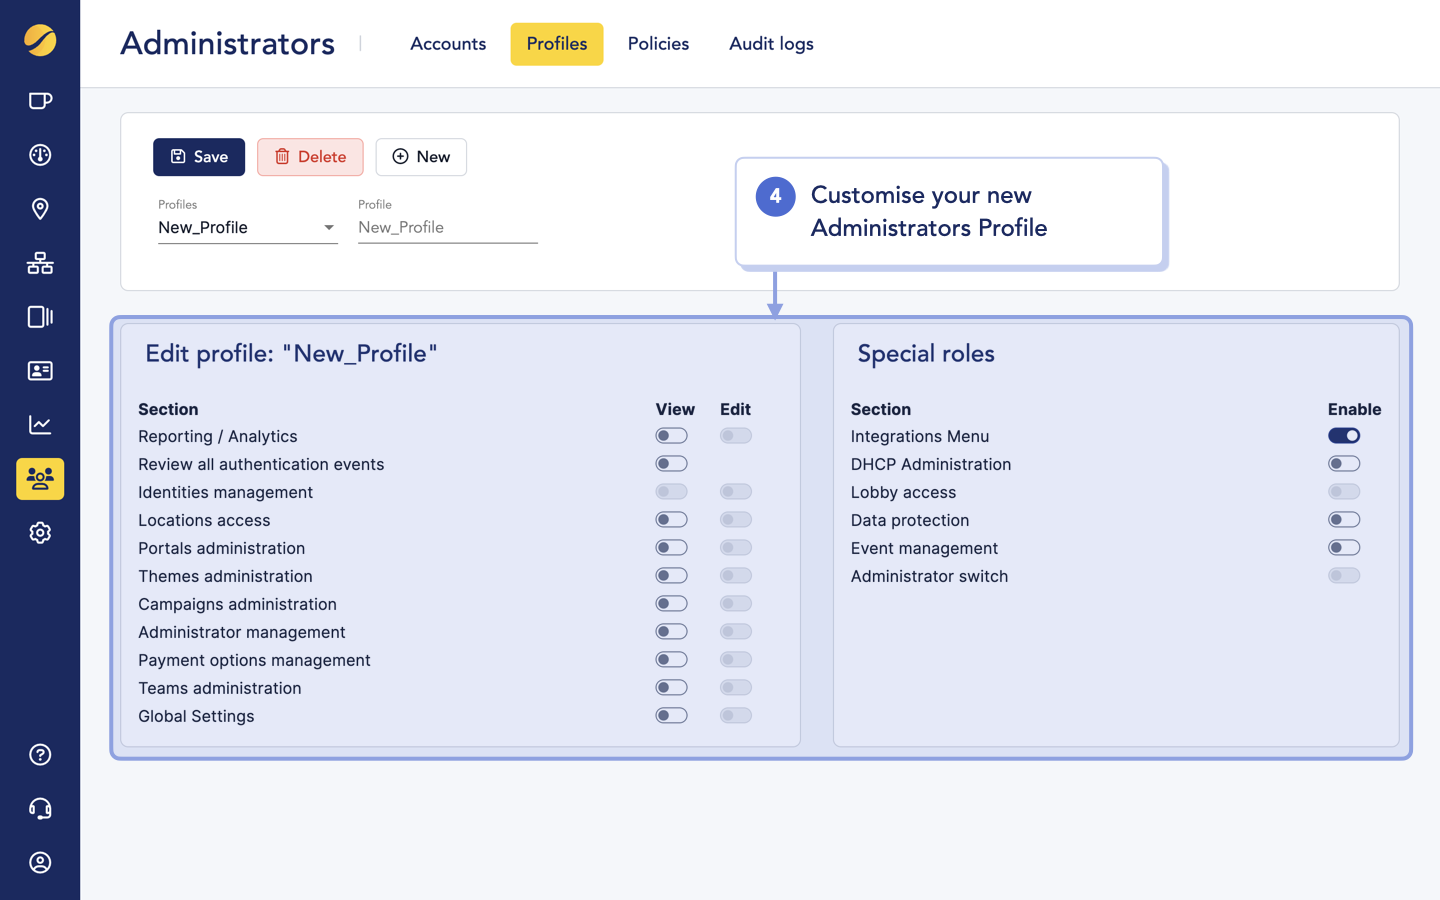Select the analytics line chart icon
Screen dimensions: 1440x900
(40, 424)
